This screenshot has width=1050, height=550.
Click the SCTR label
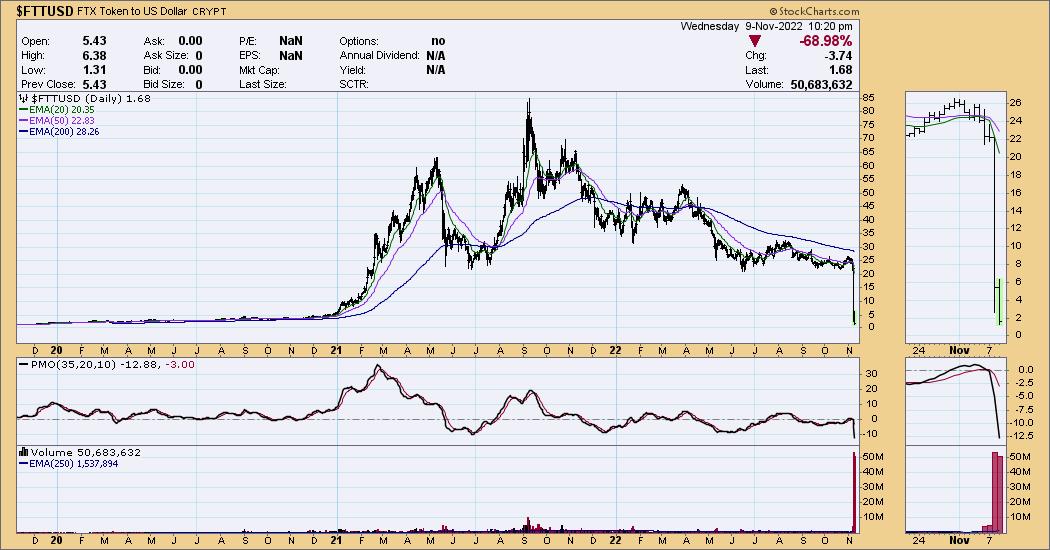[x=354, y=84]
